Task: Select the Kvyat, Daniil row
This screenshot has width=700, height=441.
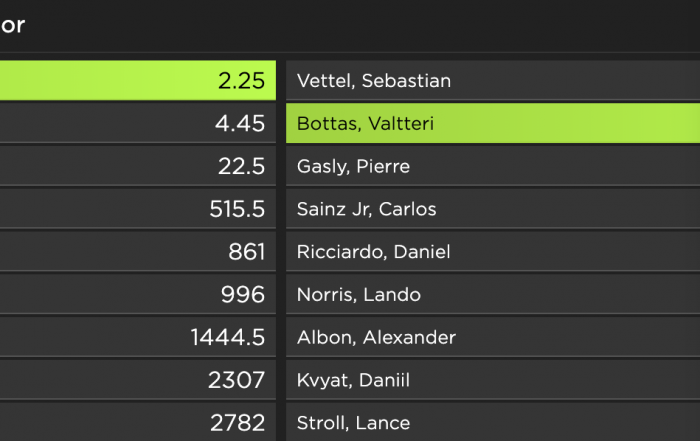Action: click(493, 380)
